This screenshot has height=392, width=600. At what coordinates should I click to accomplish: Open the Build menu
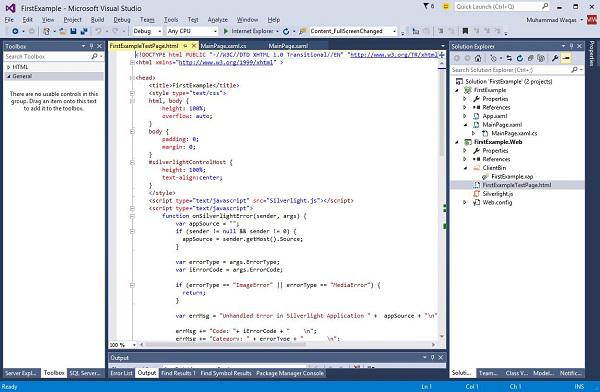tap(97, 20)
